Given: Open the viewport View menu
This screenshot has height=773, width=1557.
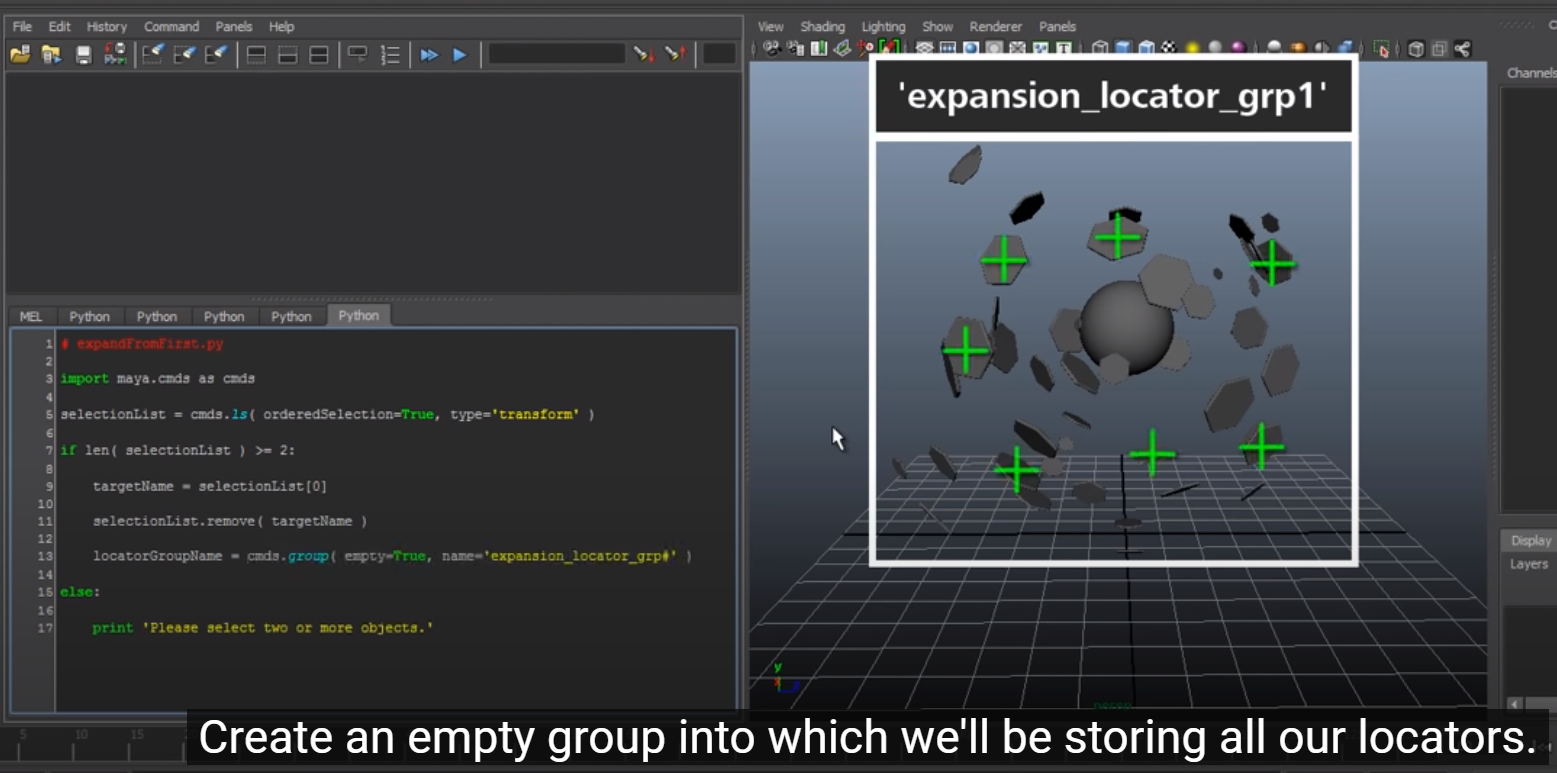Looking at the screenshot, I should 770,27.
